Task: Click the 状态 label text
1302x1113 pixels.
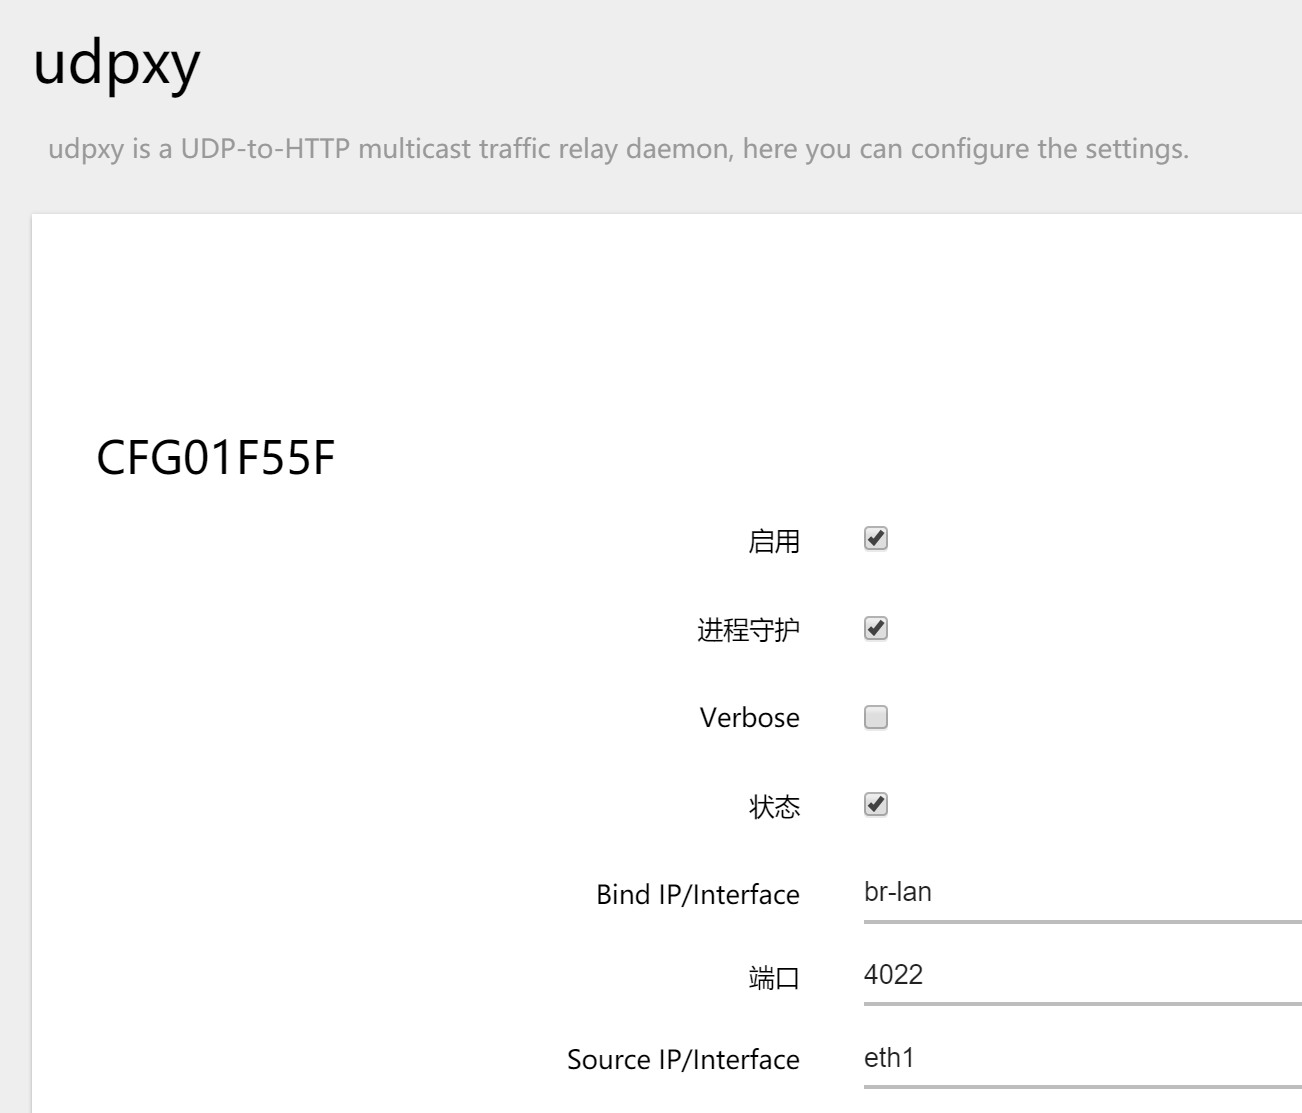Action: click(x=773, y=807)
